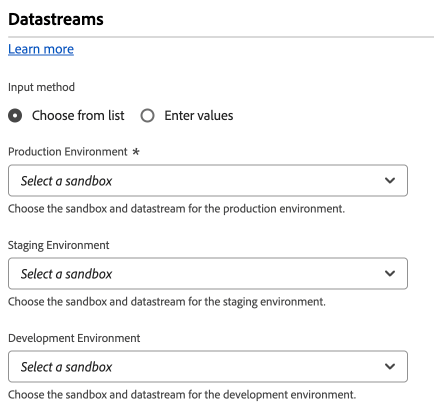
Task: Click the Development Environment dropdown chevron
Action: click(x=390, y=367)
